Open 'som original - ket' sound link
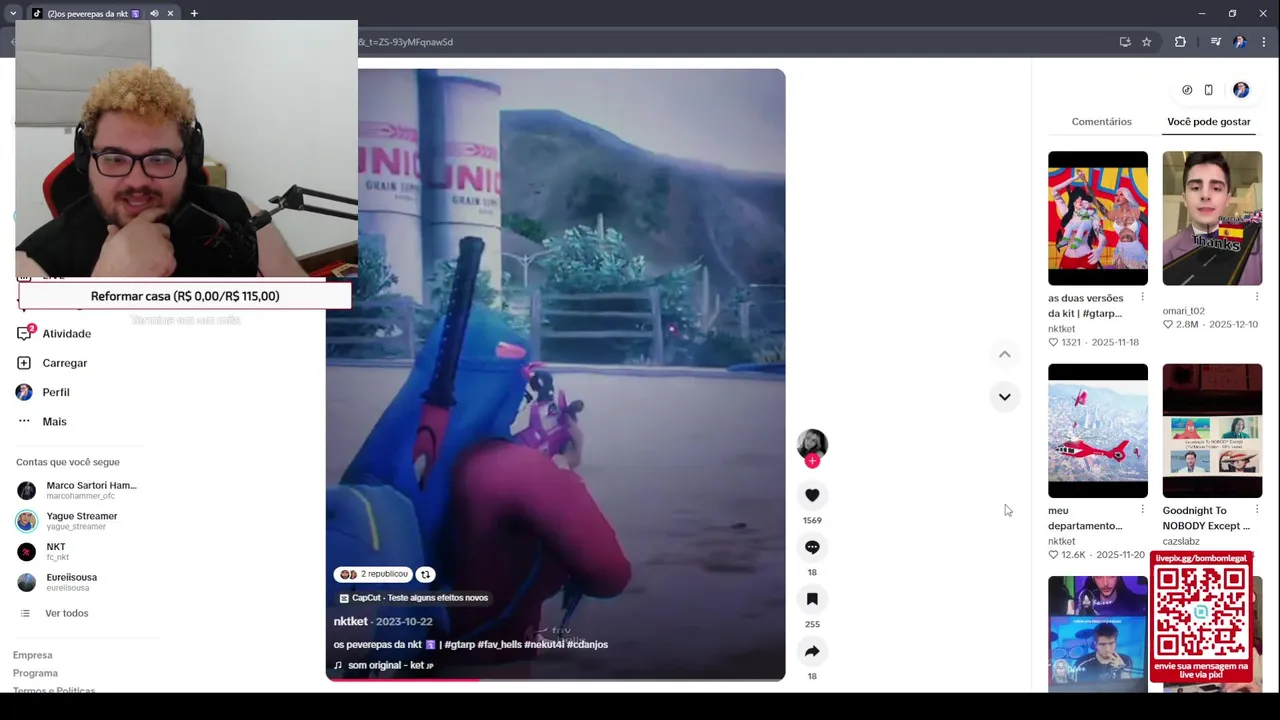 pos(384,665)
